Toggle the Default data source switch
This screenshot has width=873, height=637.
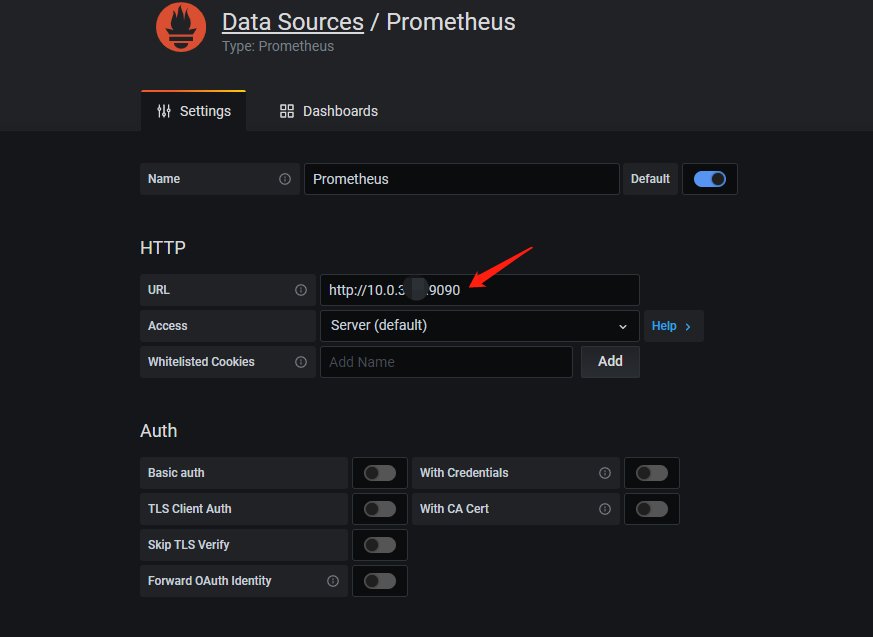tap(710, 179)
